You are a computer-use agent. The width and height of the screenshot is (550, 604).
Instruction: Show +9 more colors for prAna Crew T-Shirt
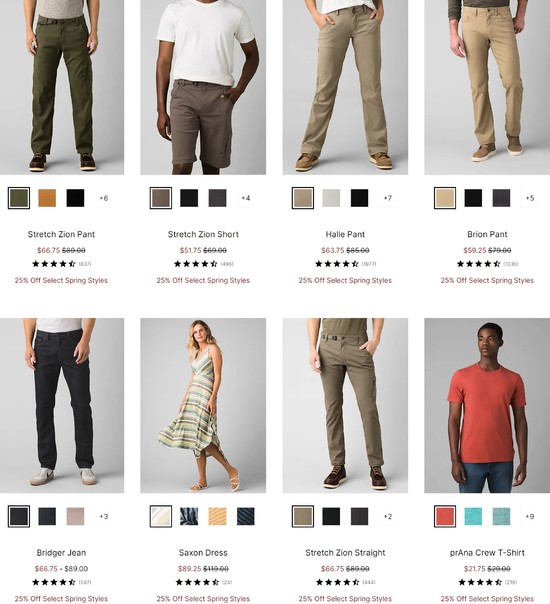point(530,517)
